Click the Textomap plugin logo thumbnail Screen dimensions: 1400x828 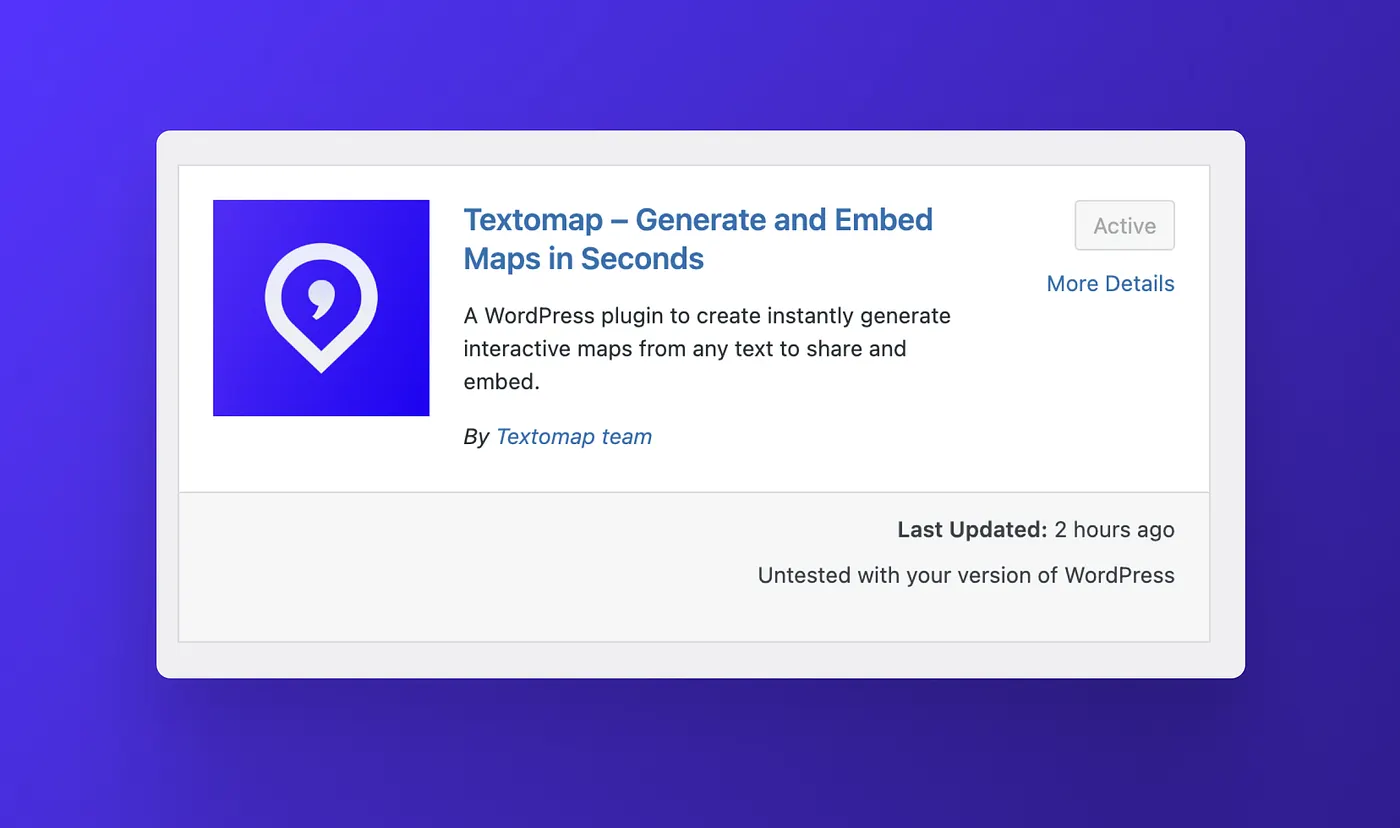pos(321,308)
